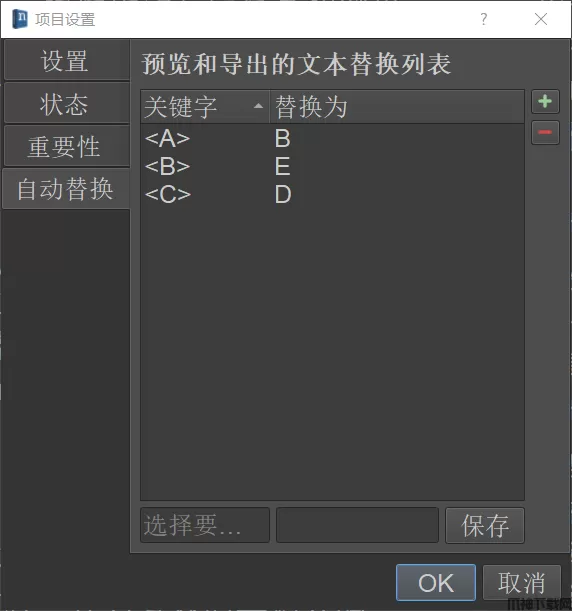The width and height of the screenshot is (572, 611).
Task: Click the 选择要... keyword input field
Action: click(x=205, y=525)
